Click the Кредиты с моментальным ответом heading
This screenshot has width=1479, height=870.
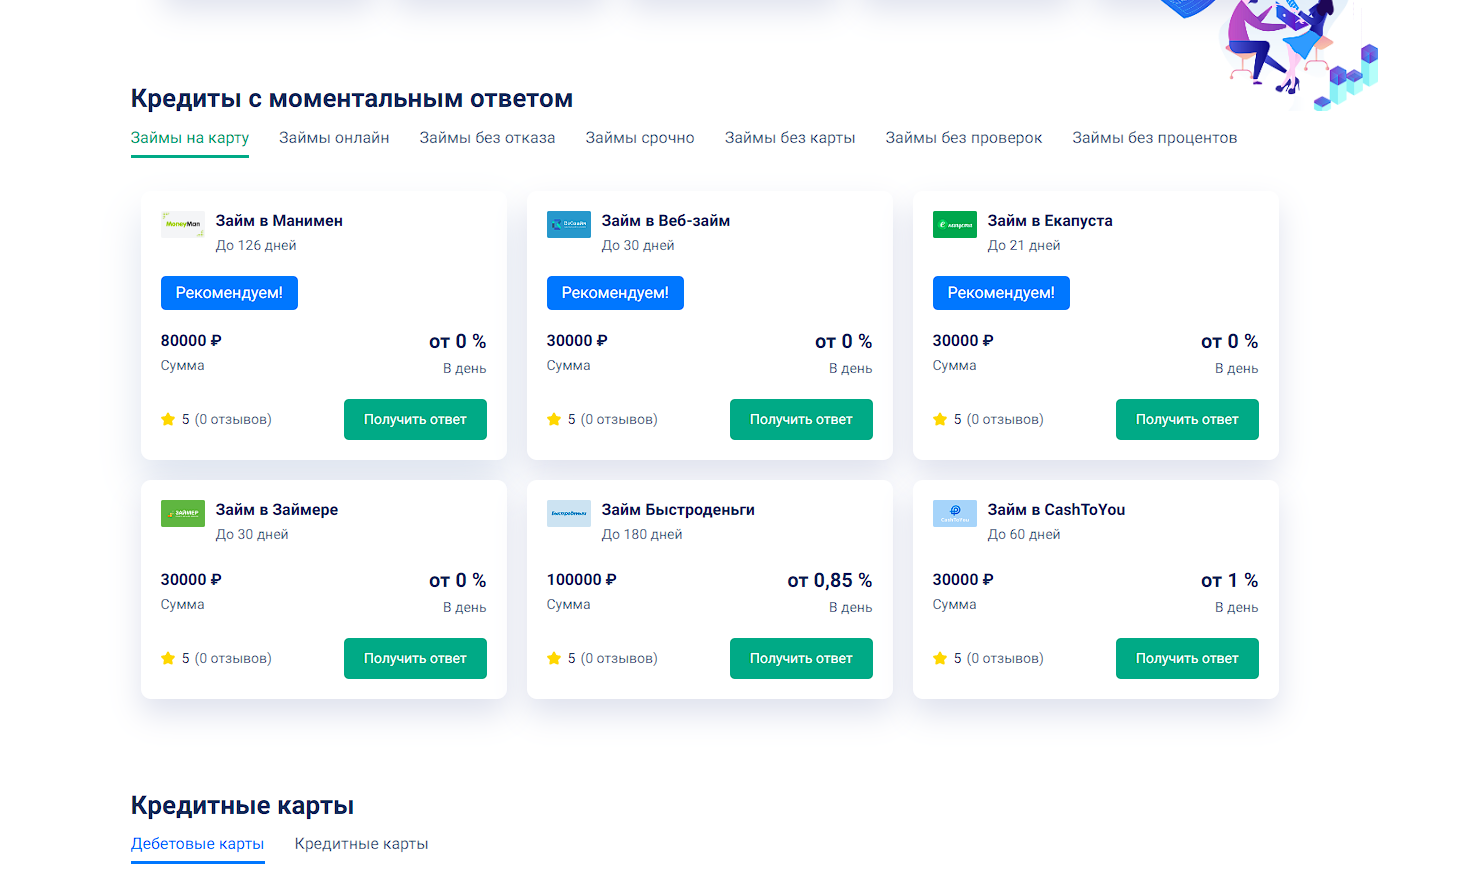pyautogui.click(x=352, y=99)
